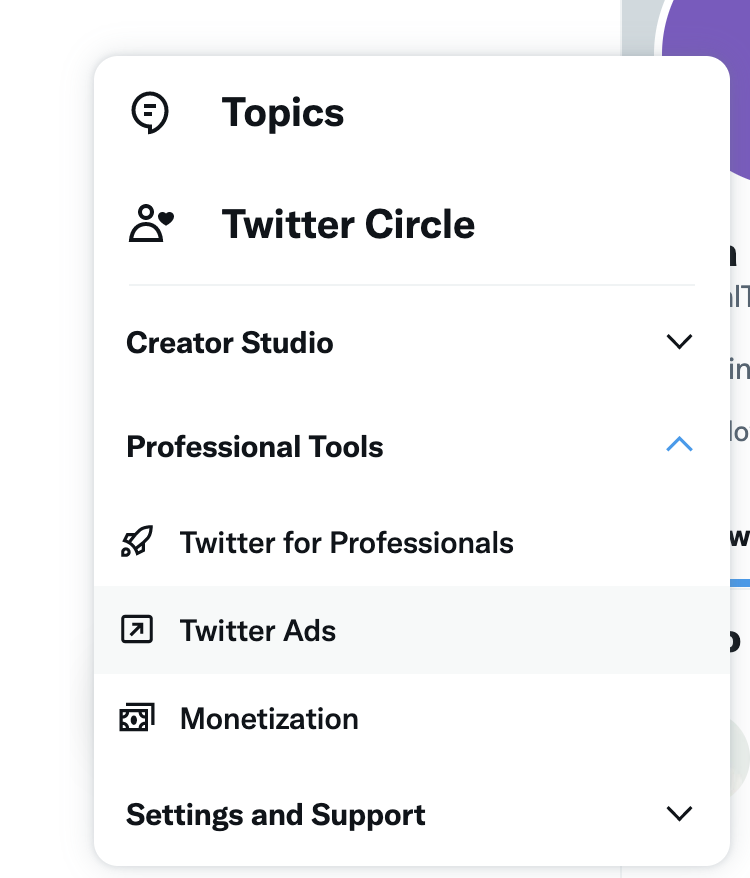Expand Settings and Support chevron

679,814
